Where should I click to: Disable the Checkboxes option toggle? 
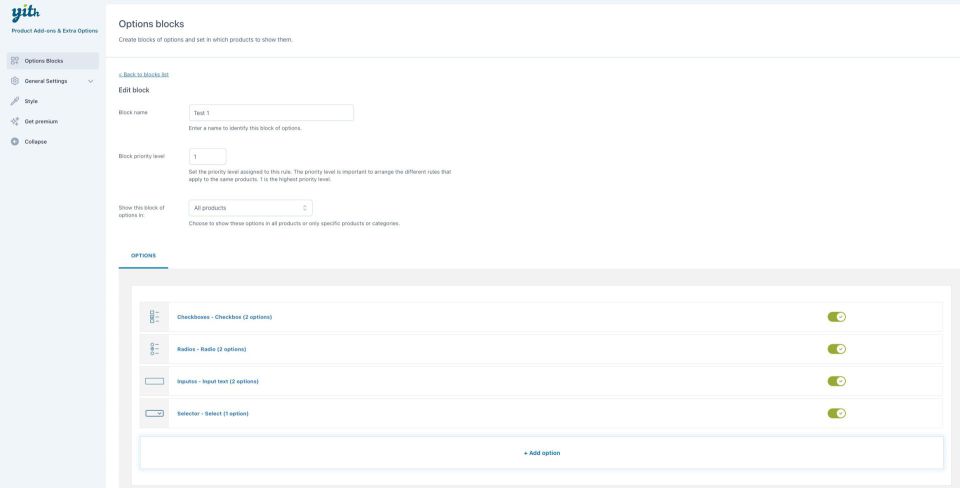[x=836, y=317]
